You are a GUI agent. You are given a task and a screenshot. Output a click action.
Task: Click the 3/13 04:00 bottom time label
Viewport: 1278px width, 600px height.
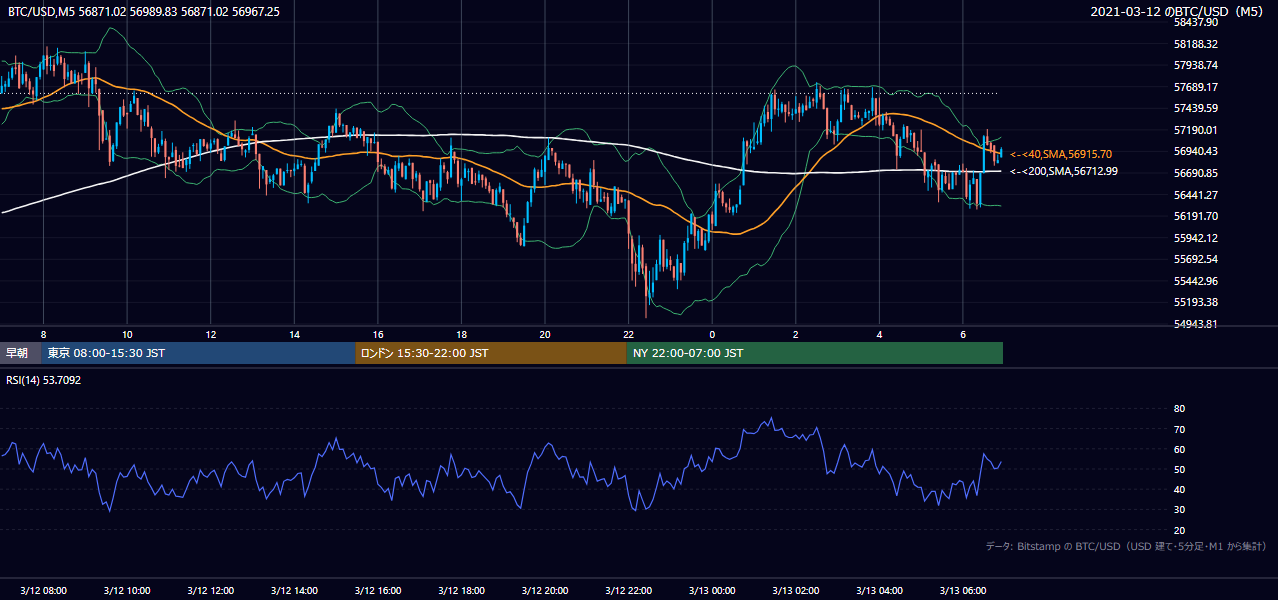pyautogui.click(x=879, y=590)
